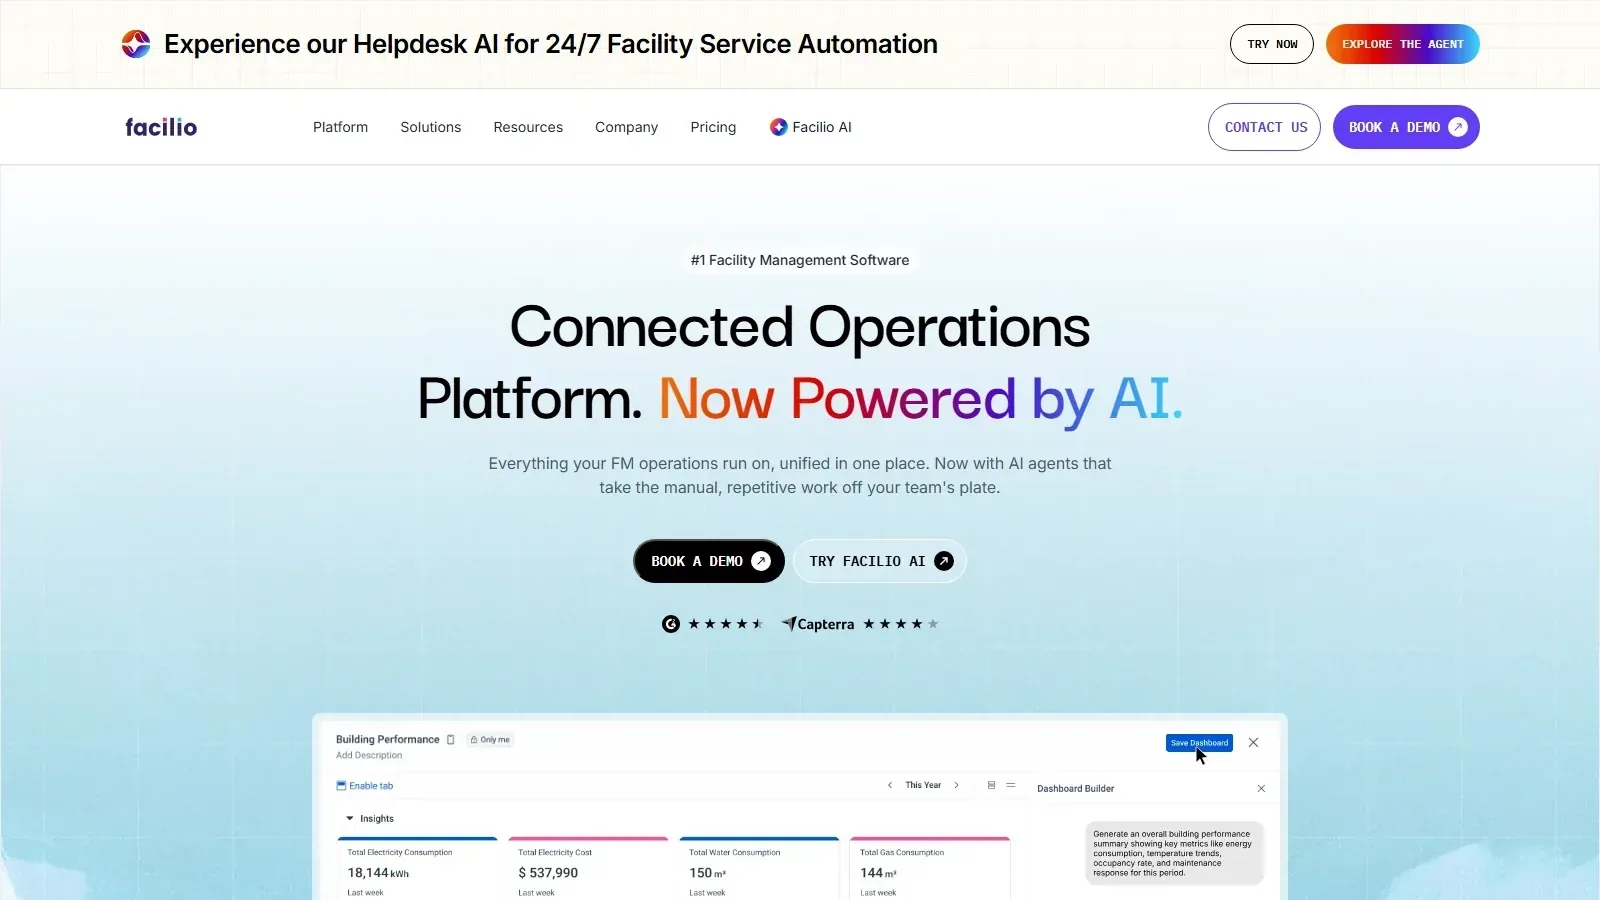
Task: Close the Building Performance dashboard editor
Action: click(x=1253, y=743)
